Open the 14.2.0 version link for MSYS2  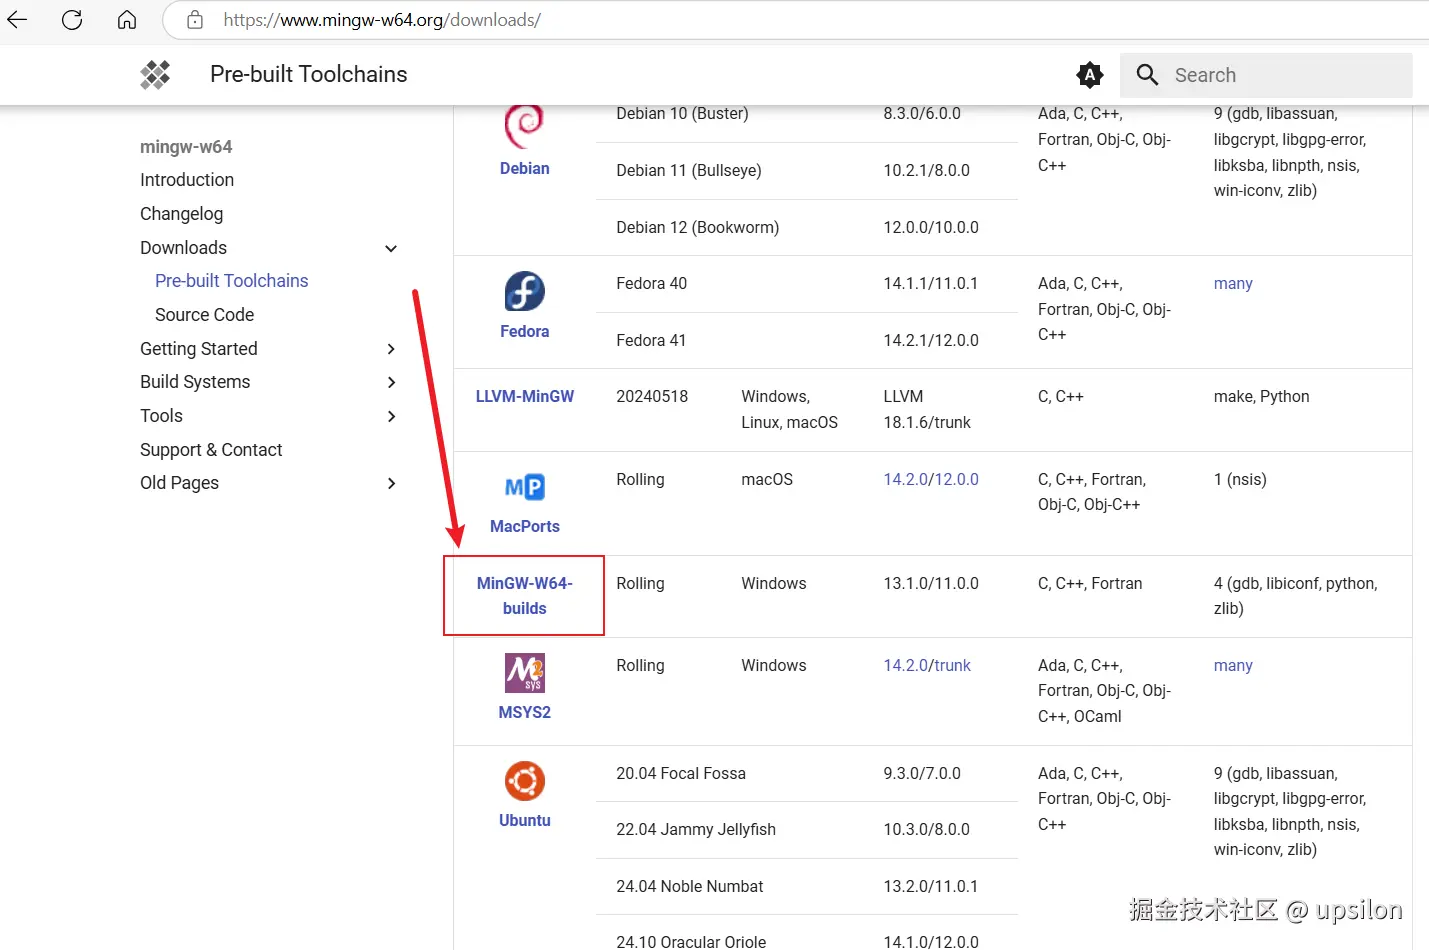coord(905,666)
